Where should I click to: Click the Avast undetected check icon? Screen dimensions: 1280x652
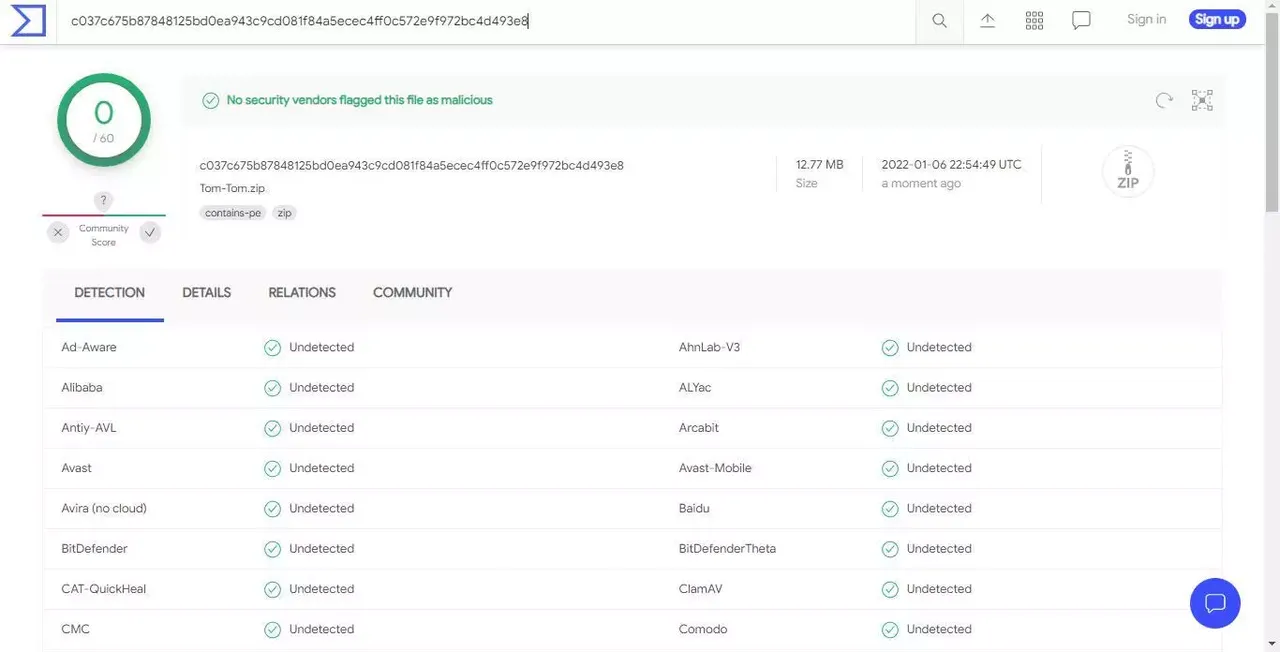coord(272,468)
